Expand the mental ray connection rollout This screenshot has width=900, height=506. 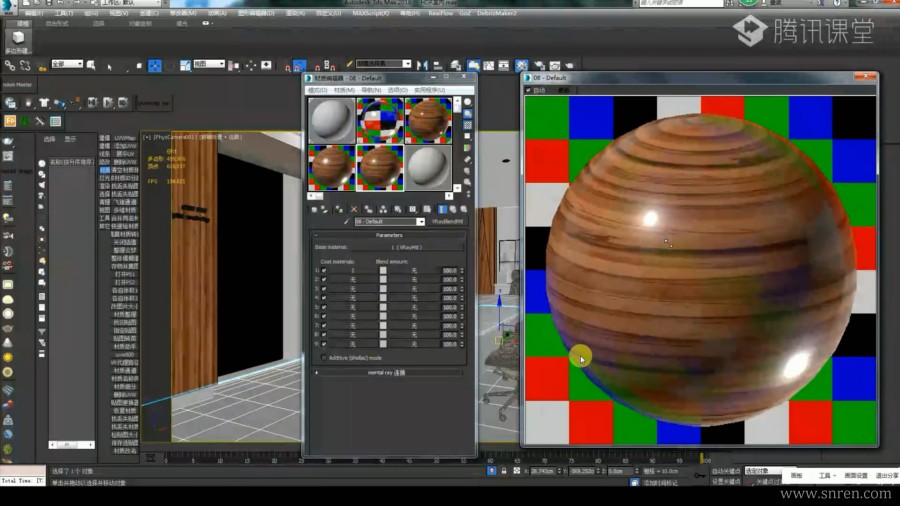pyautogui.click(x=386, y=372)
